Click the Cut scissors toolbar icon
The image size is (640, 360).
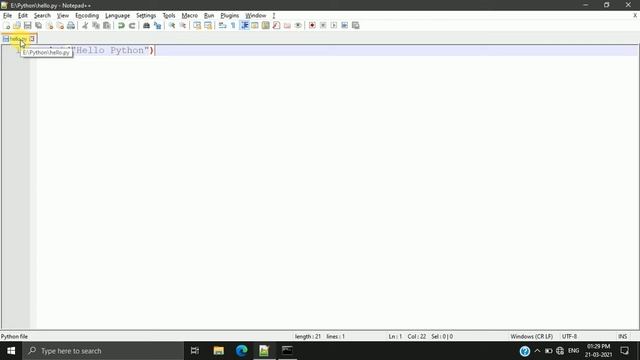coord(85,25)
